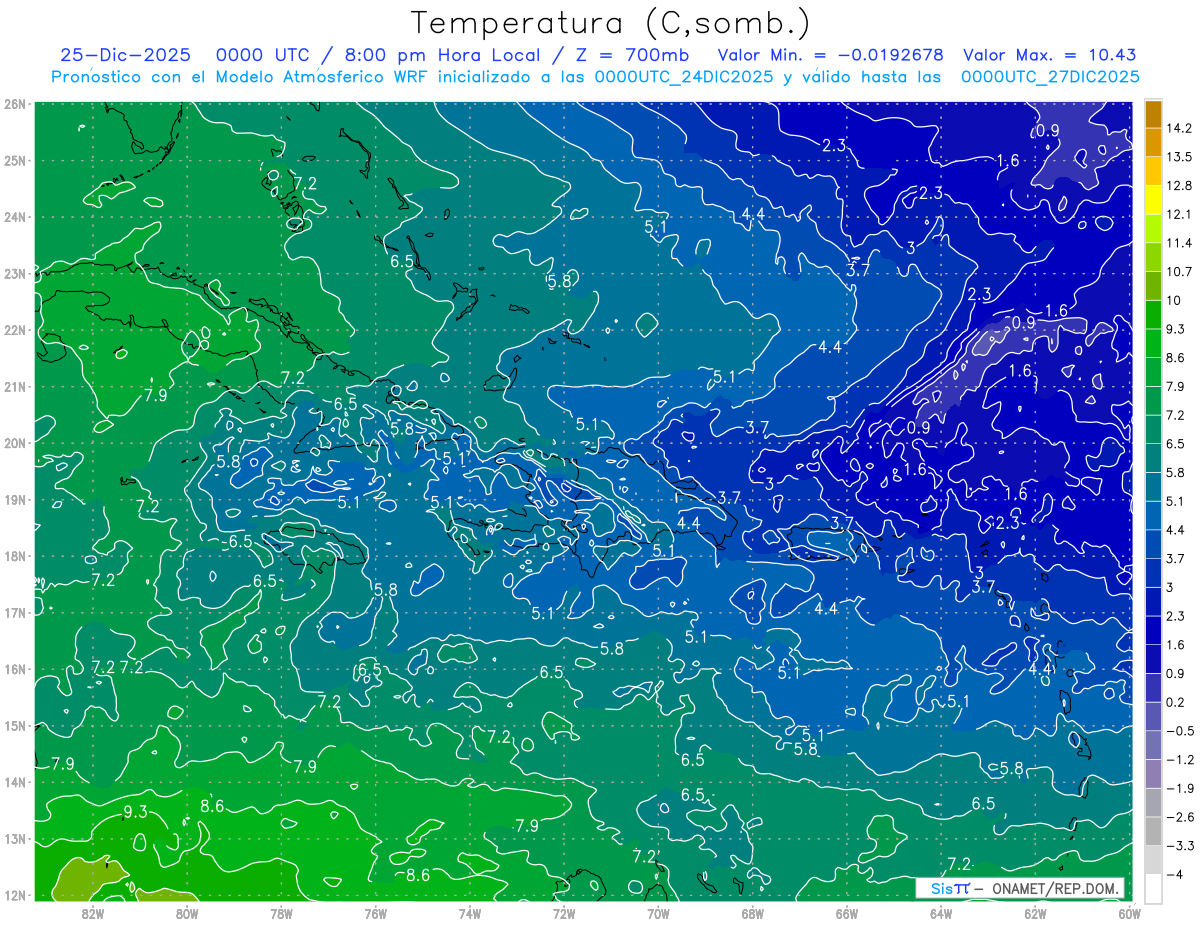Click the colorbar label 11.4
1200x927 pixels.
1179,243
